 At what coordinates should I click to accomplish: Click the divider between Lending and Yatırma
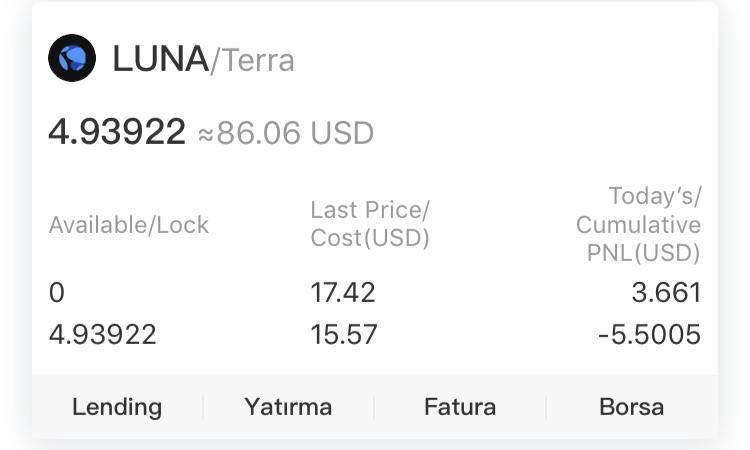click(203, 407)
